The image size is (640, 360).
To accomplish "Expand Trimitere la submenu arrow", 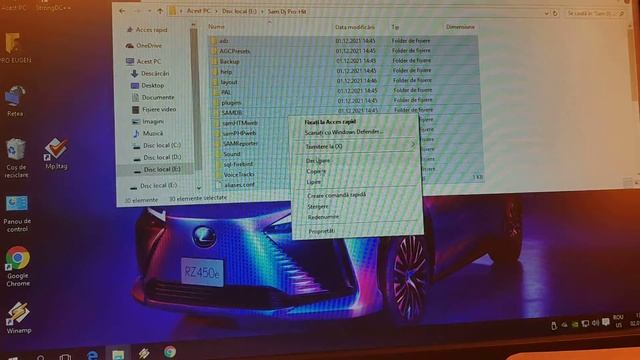I will click(412, 144).
